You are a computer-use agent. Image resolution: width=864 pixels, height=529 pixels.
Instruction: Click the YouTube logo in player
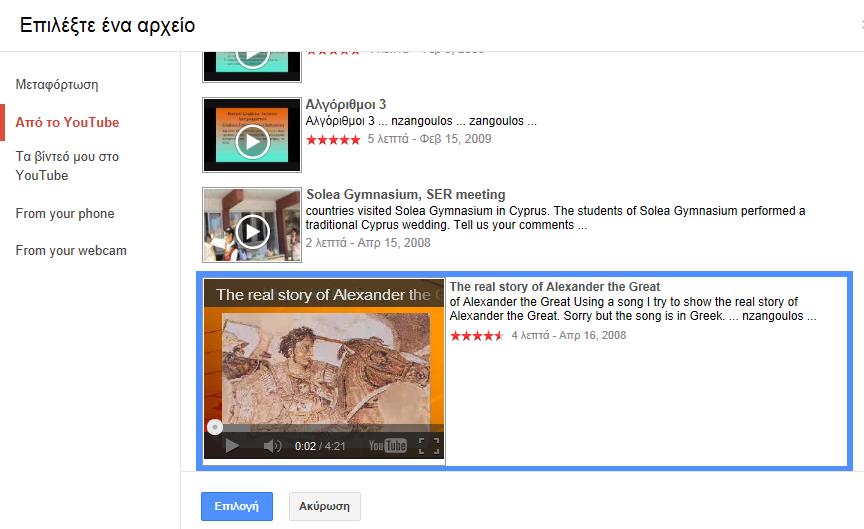387,445
